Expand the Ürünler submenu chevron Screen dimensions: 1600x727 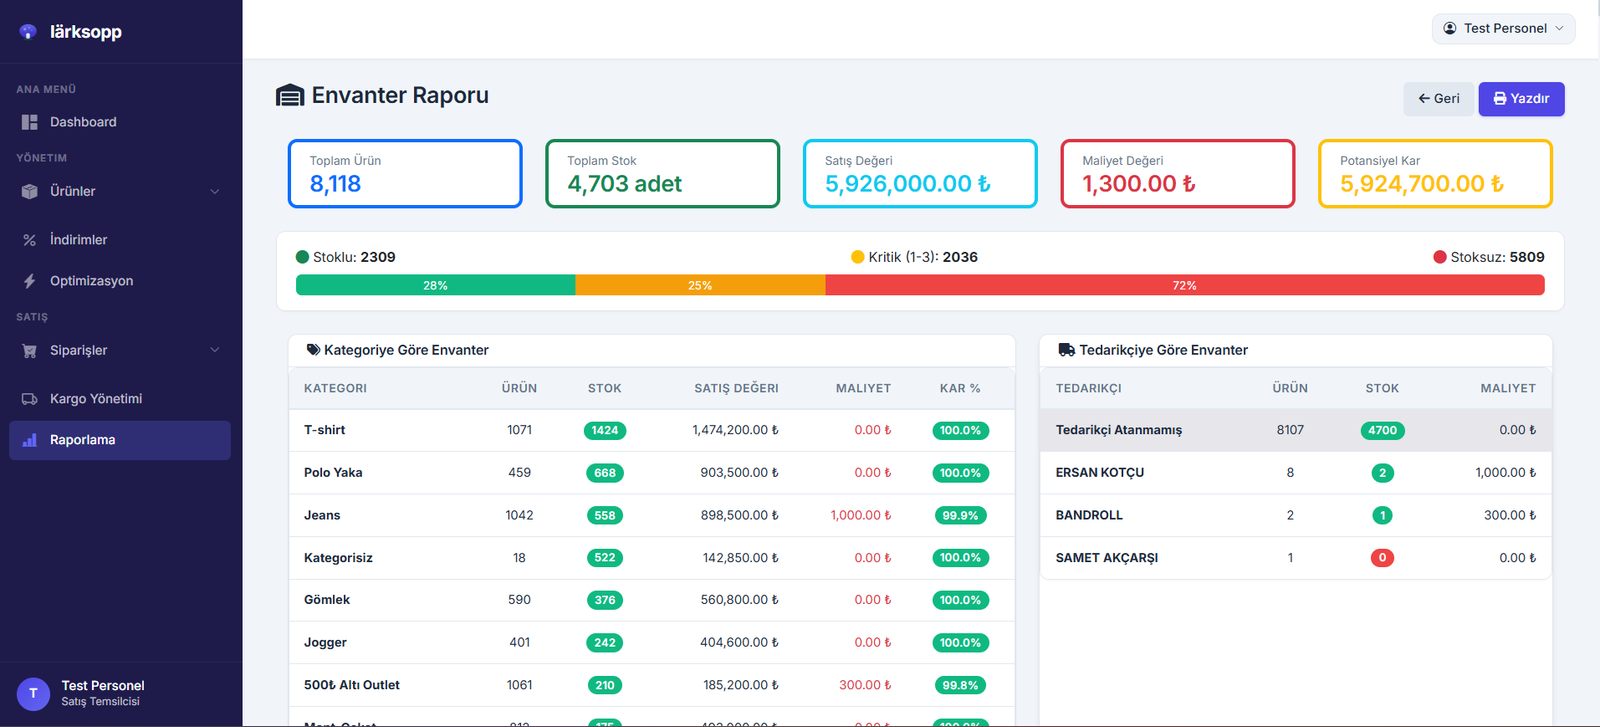click(x=214, y=191)
